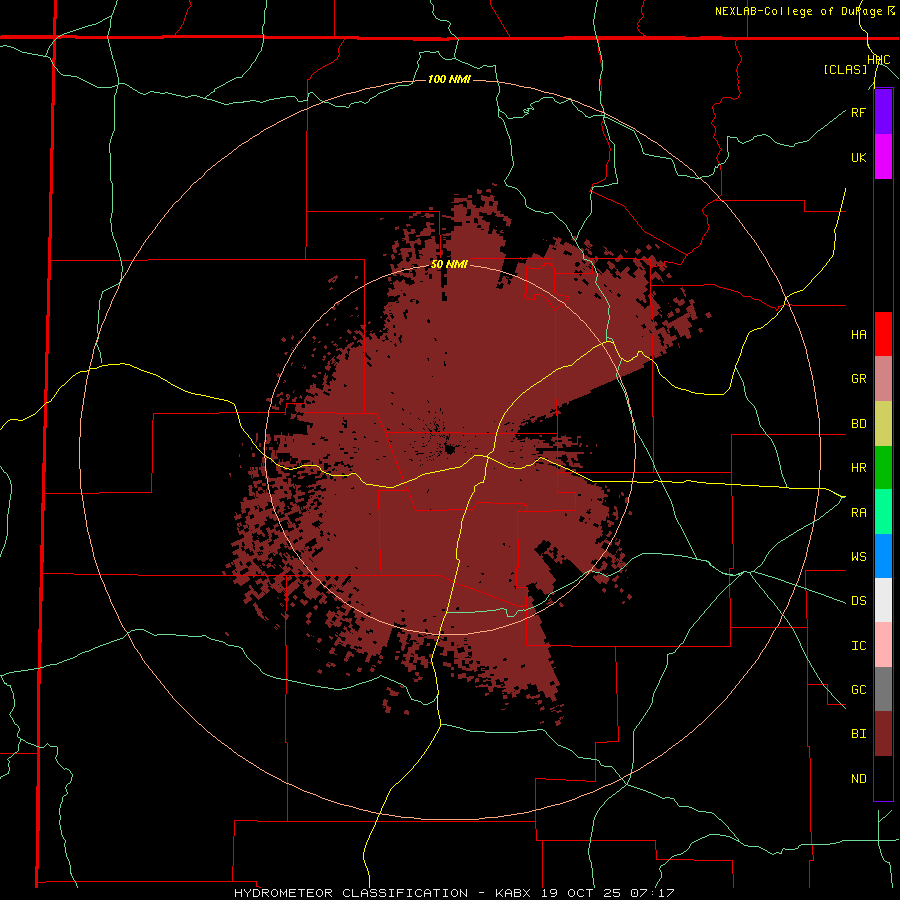Screen dimensions: 900x900
Task: Click the GC legend label
Action: [858, 690]
